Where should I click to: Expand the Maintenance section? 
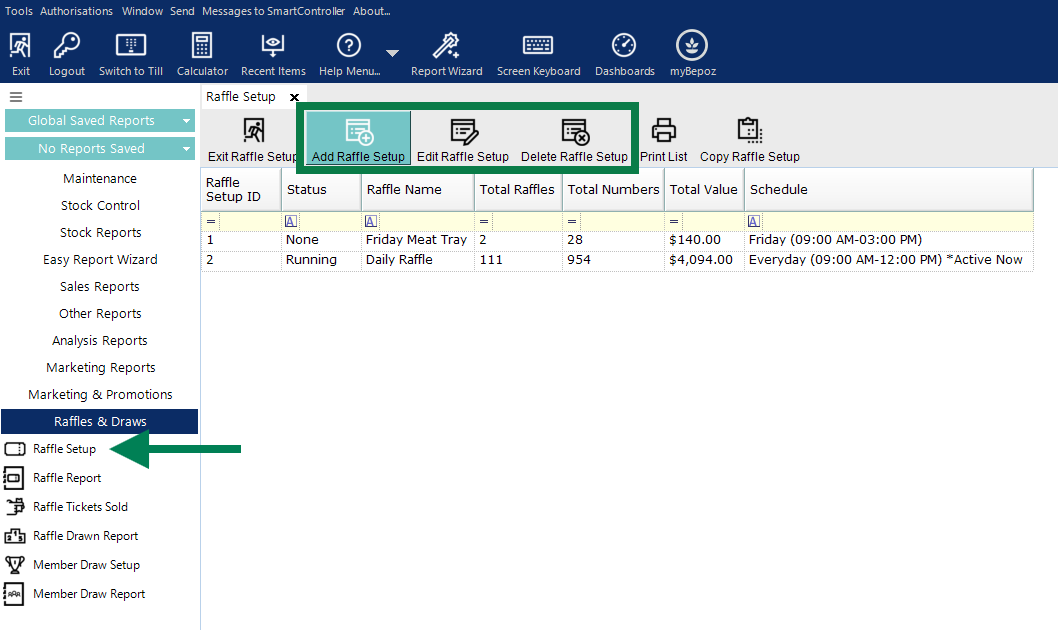pyautogui.click(x=100, y=178)
